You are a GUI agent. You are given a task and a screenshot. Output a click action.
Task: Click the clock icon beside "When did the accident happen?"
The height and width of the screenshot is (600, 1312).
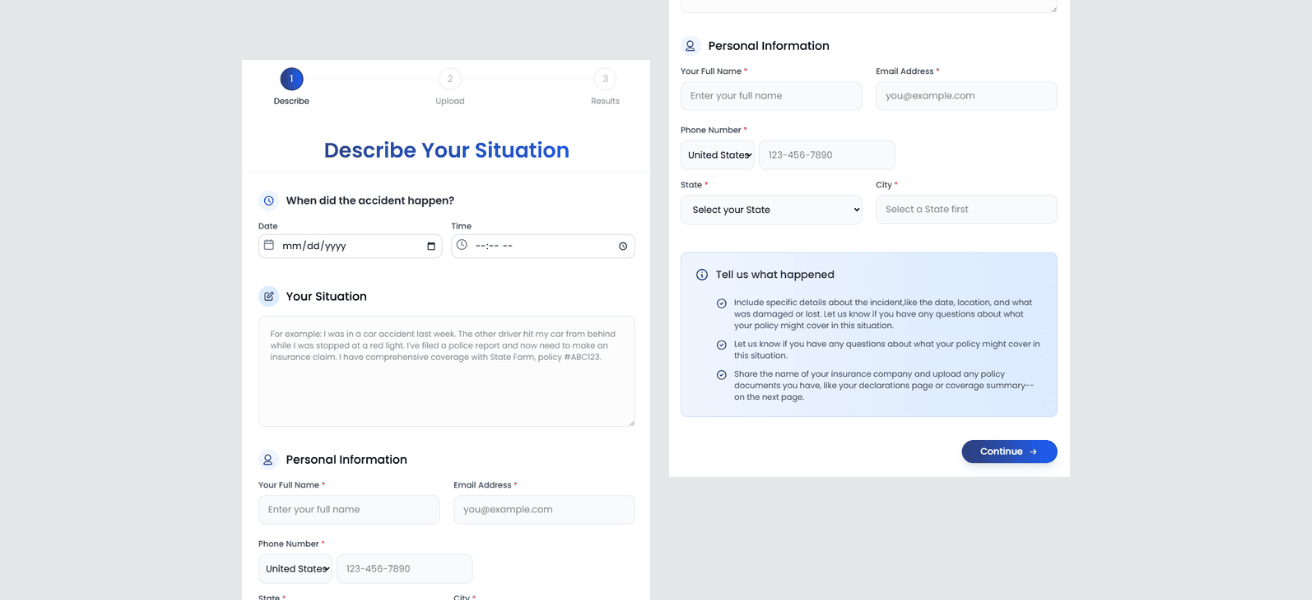[x=268, y=200]
